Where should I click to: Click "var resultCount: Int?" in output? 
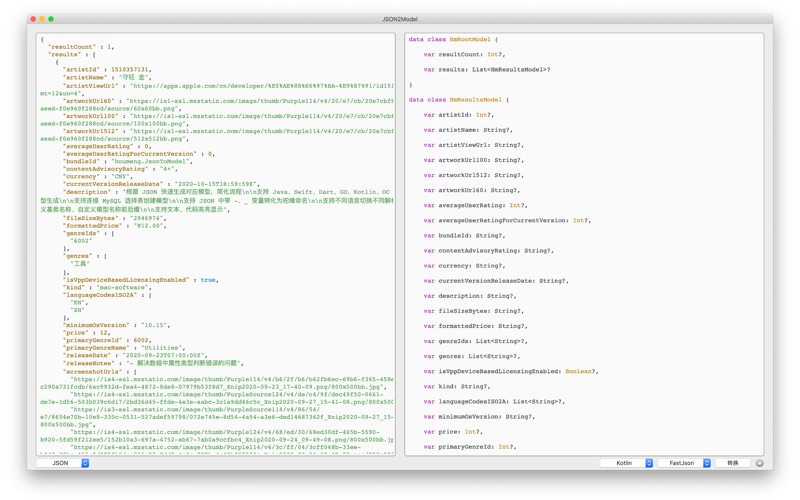click(464, 54)
